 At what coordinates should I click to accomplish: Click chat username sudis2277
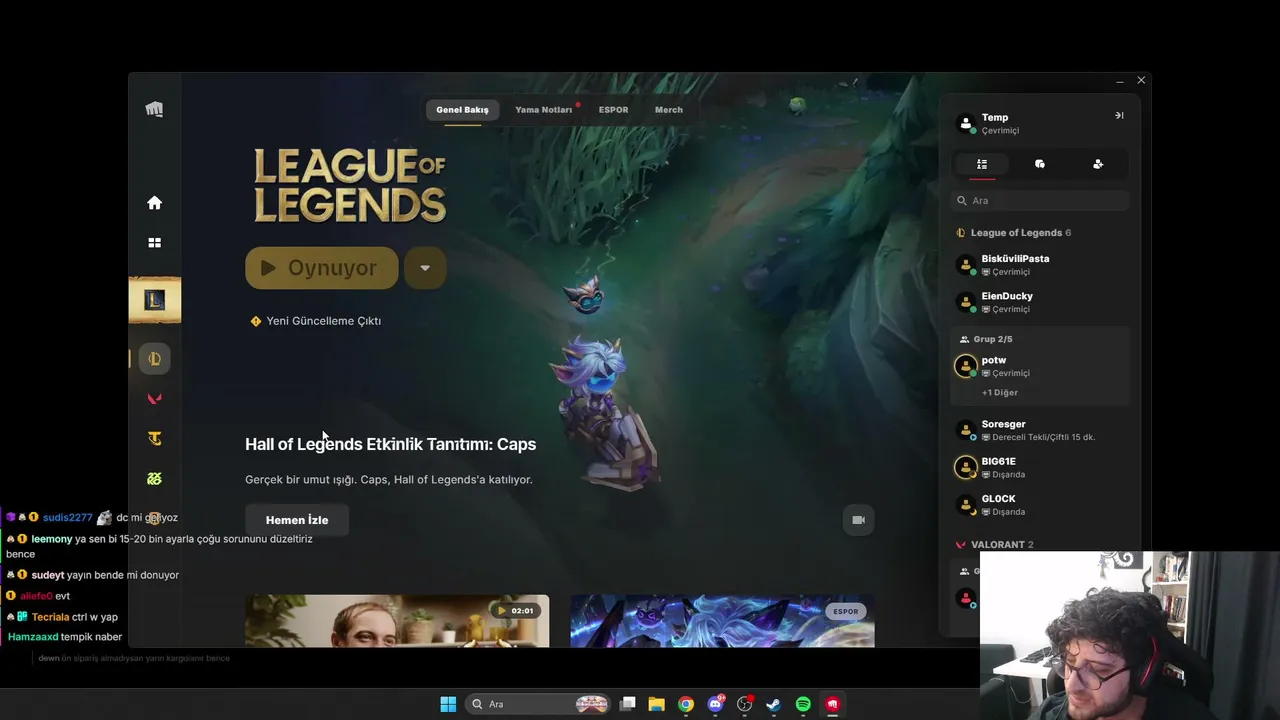67,518
